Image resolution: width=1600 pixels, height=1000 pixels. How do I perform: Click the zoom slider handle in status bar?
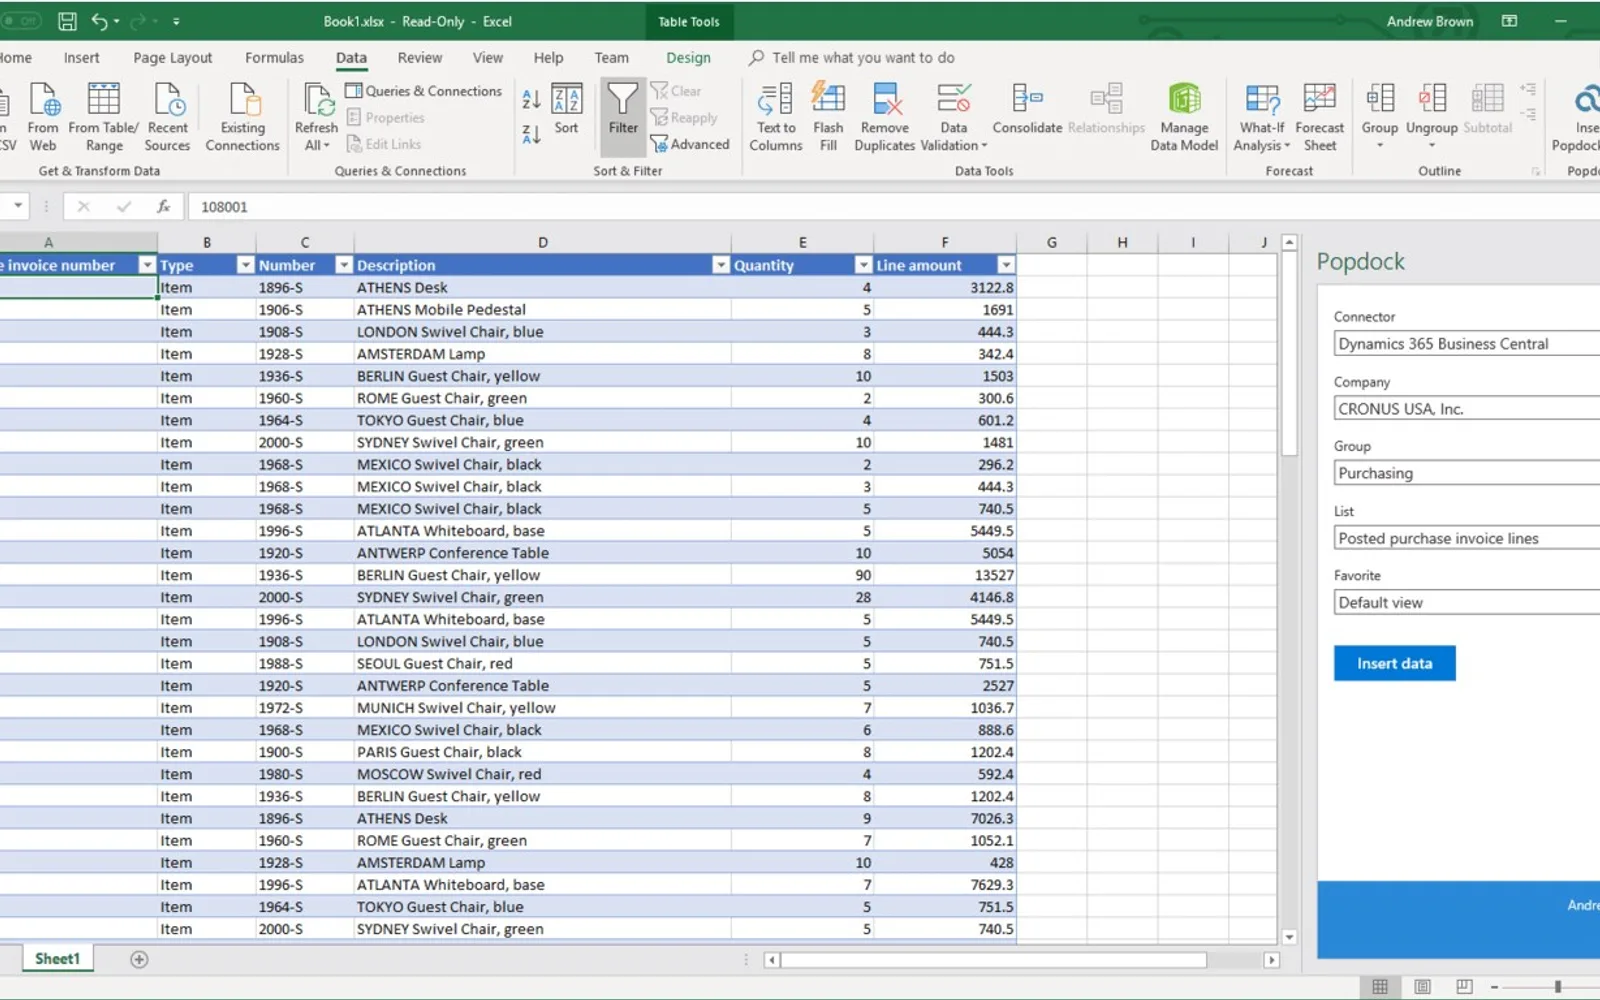pyautogui.click(x=1557, y=987)
